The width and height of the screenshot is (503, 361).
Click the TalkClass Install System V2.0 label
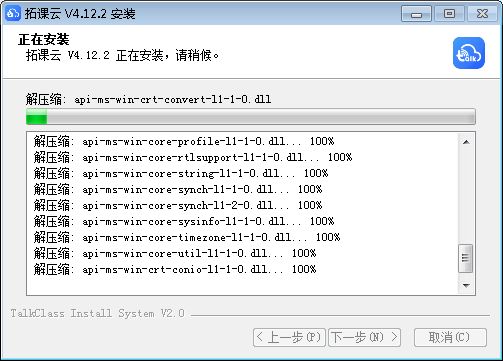coord(97,313)
